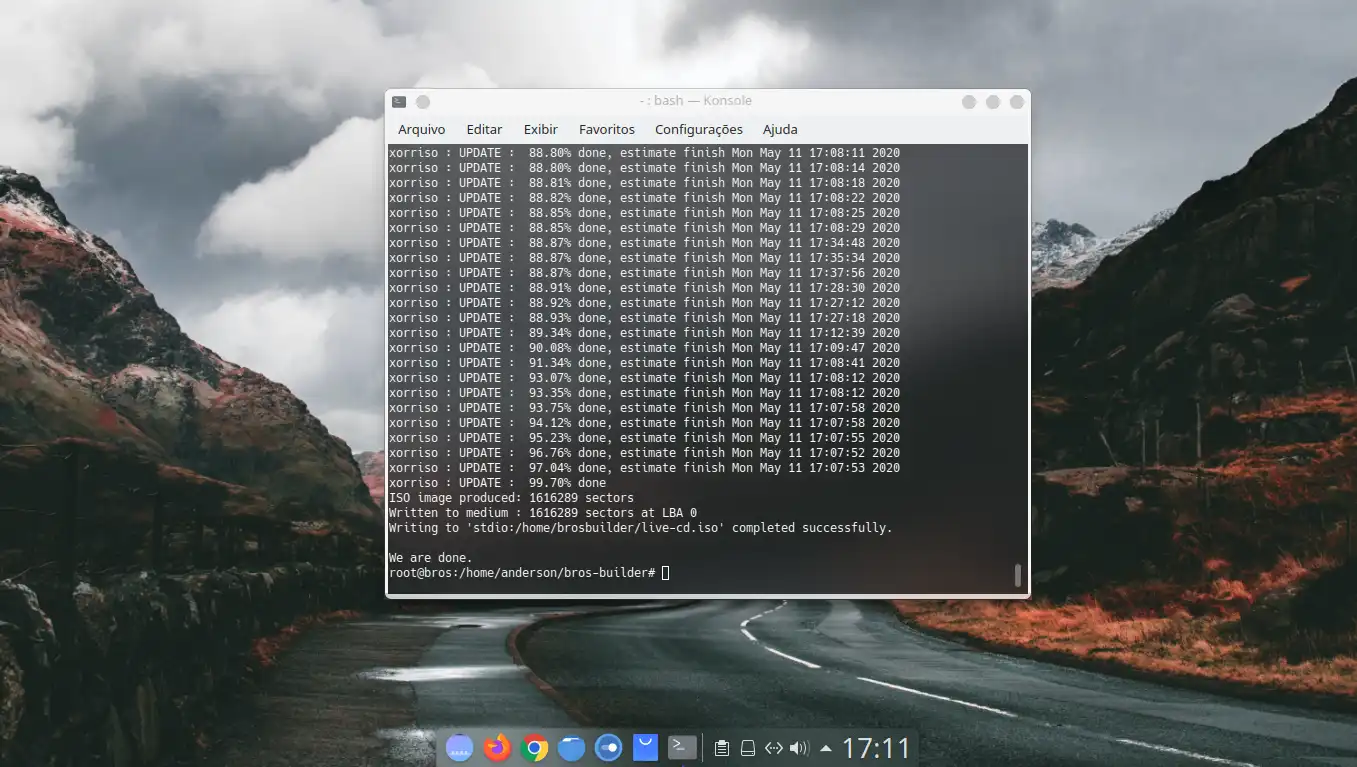Screen dimensions: 1357x767
Task: Open the Favoritos menu
Action: pos(607,129)
